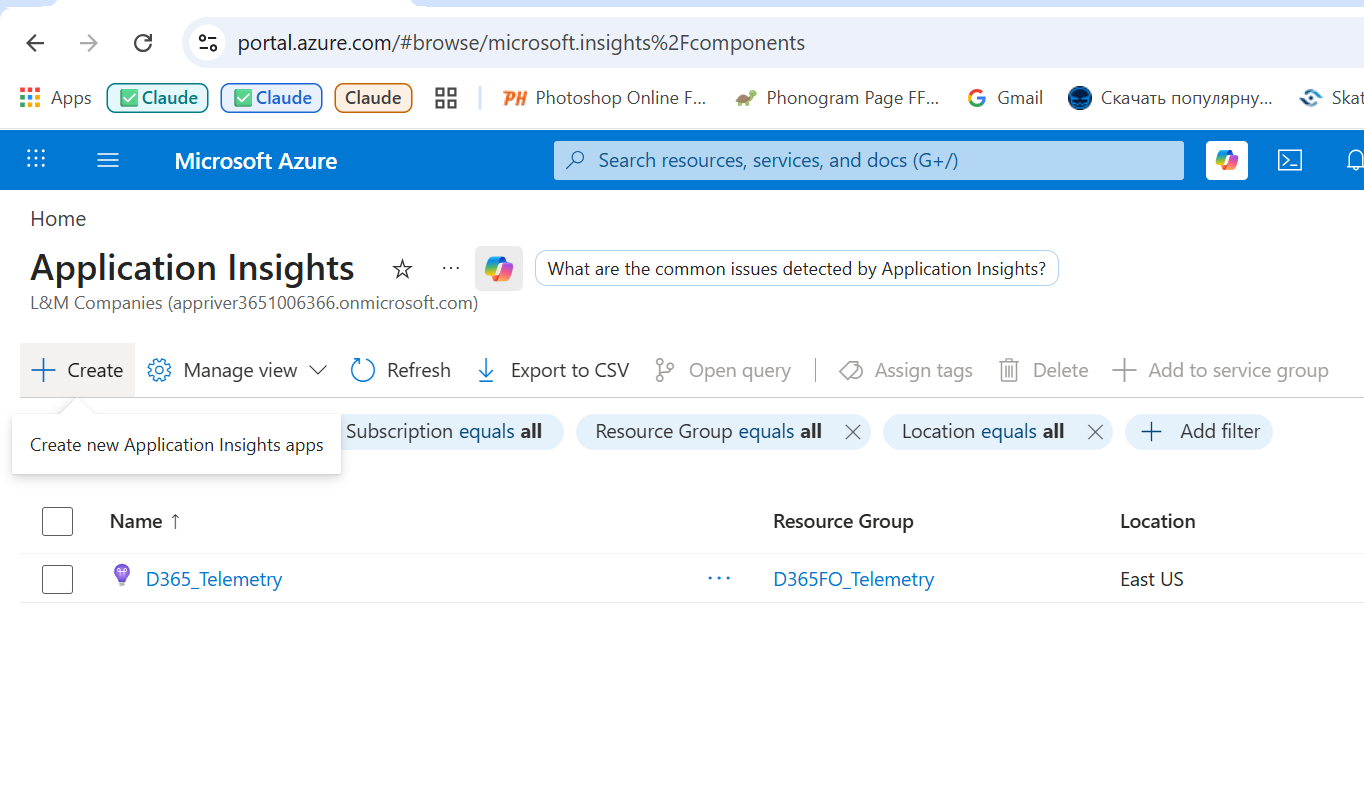Open the Azure portal hamburger menu
Screen dimensions: 1364x809
(x=108, y=160)
